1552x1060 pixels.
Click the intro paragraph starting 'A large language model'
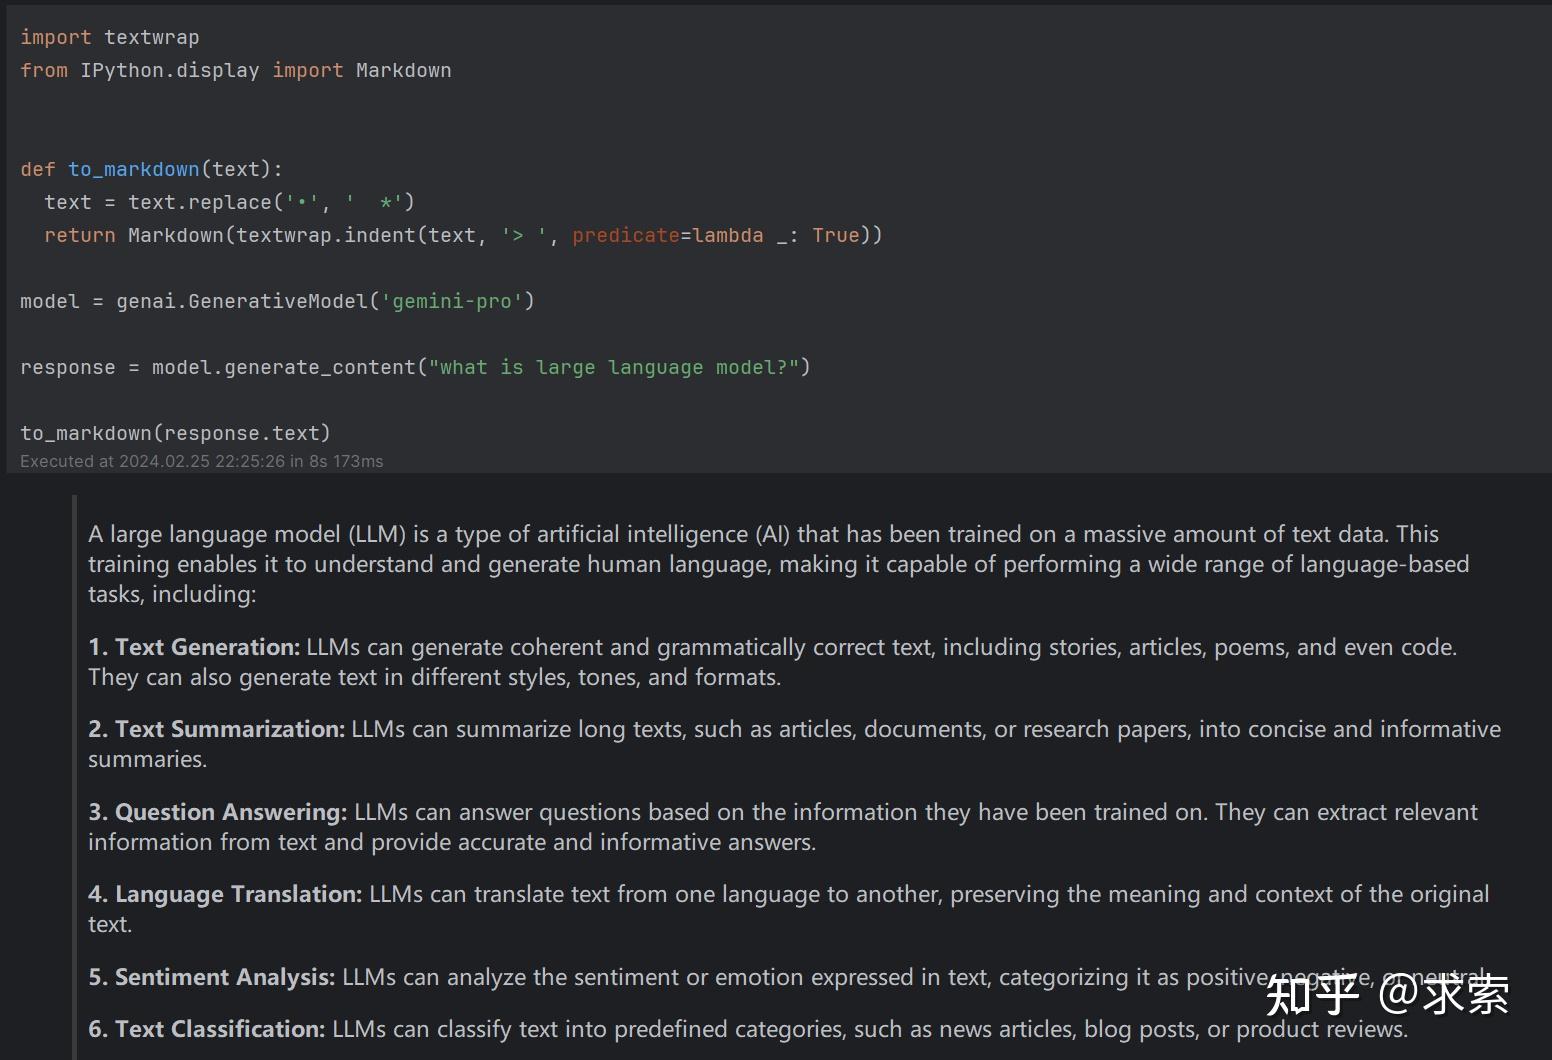pyautogui.click(x=778, y=564)
